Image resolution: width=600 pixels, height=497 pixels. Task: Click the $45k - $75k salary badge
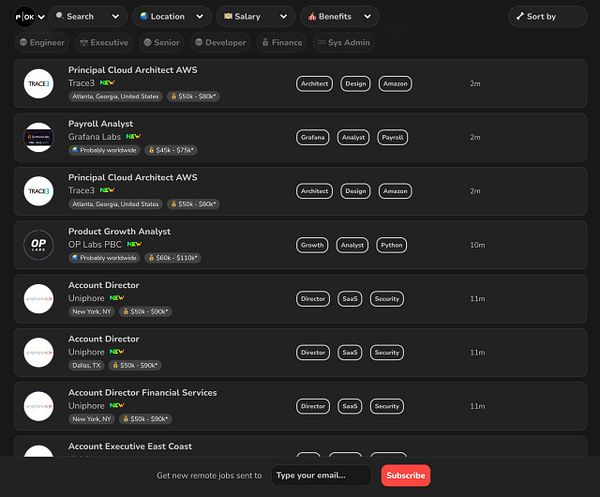[x=171, y=150]
